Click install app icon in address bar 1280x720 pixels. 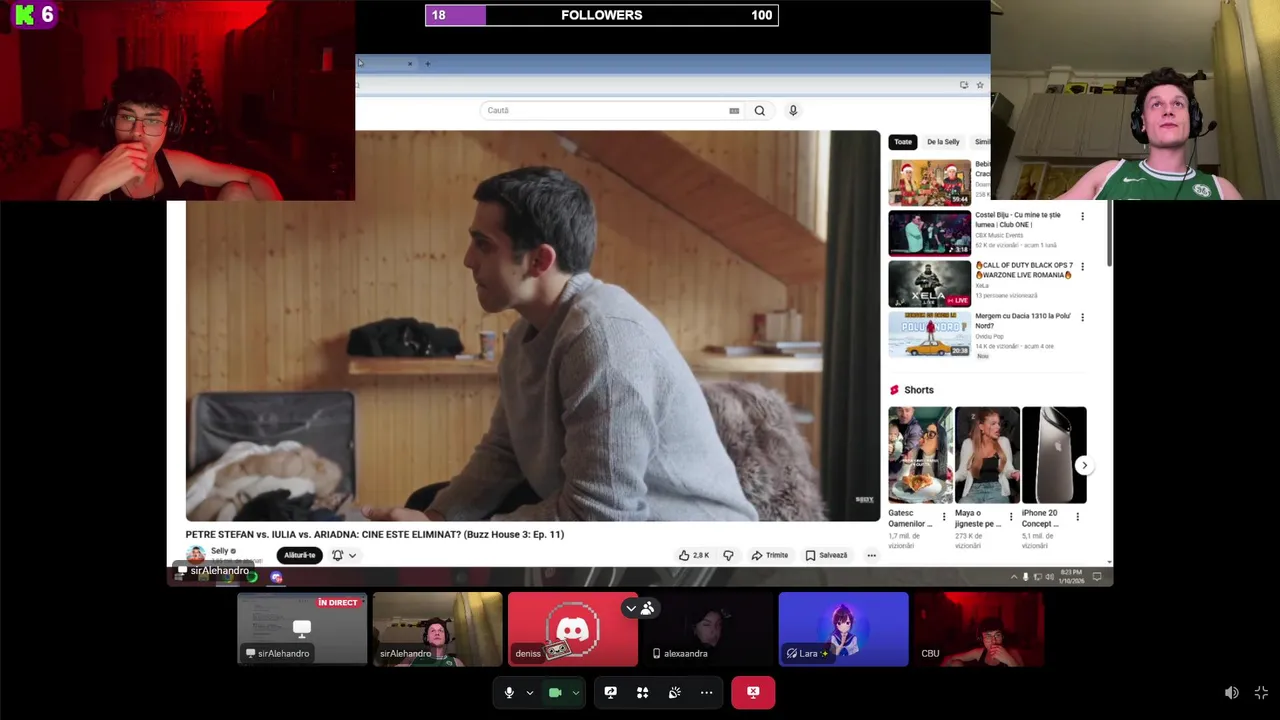pos(964,85)
